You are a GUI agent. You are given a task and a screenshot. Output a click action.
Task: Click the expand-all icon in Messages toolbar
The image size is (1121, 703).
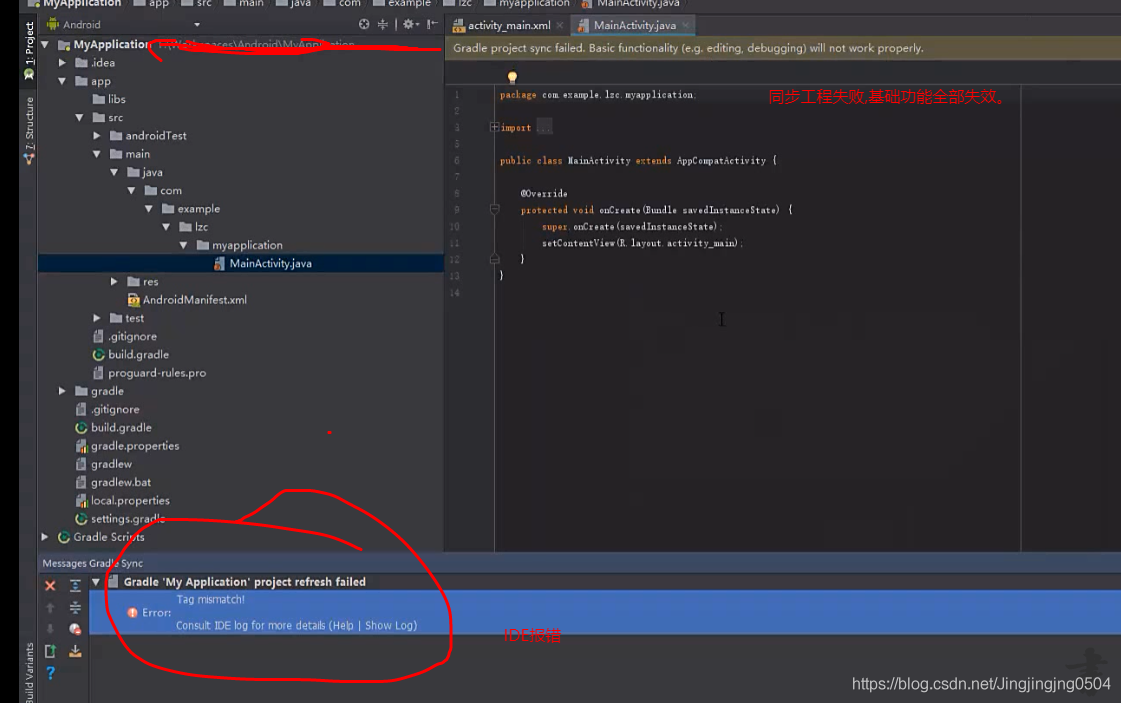75,586
